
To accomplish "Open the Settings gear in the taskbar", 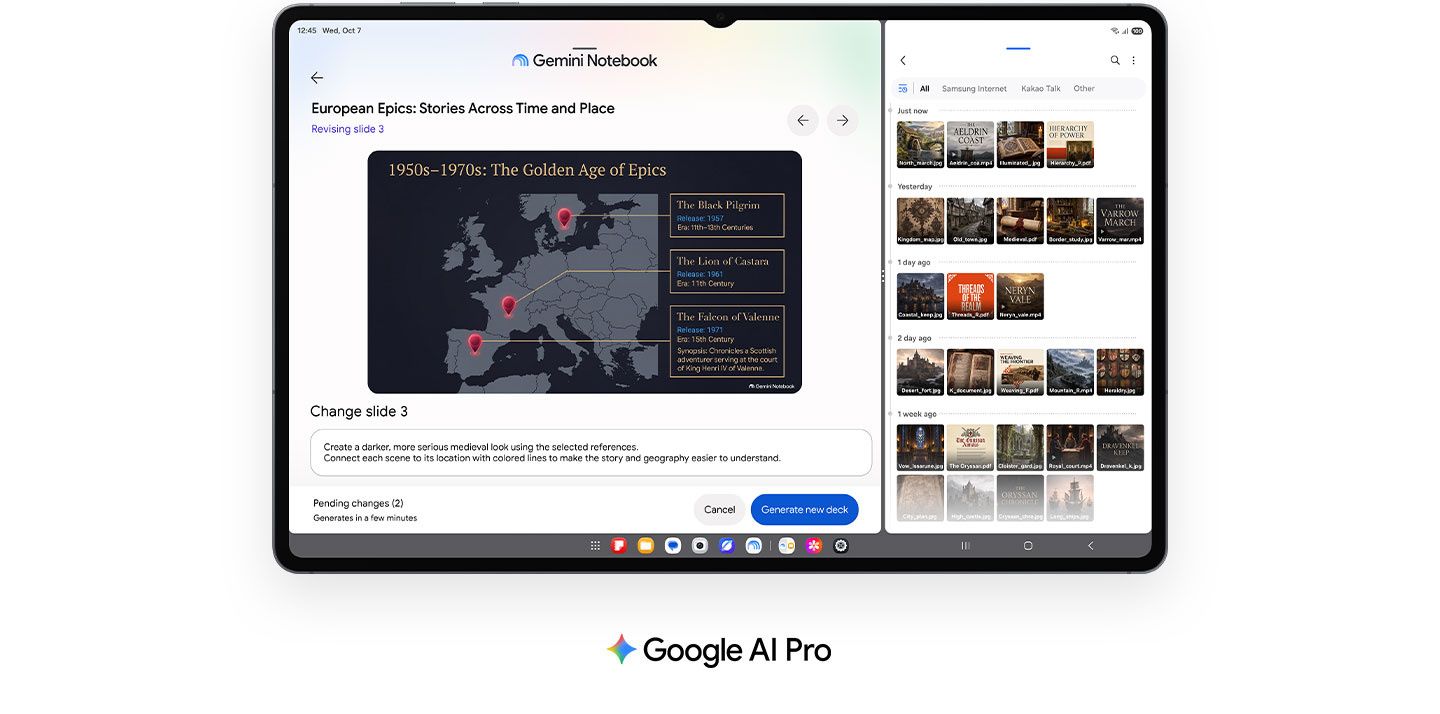I will click(x=841, y=546).
